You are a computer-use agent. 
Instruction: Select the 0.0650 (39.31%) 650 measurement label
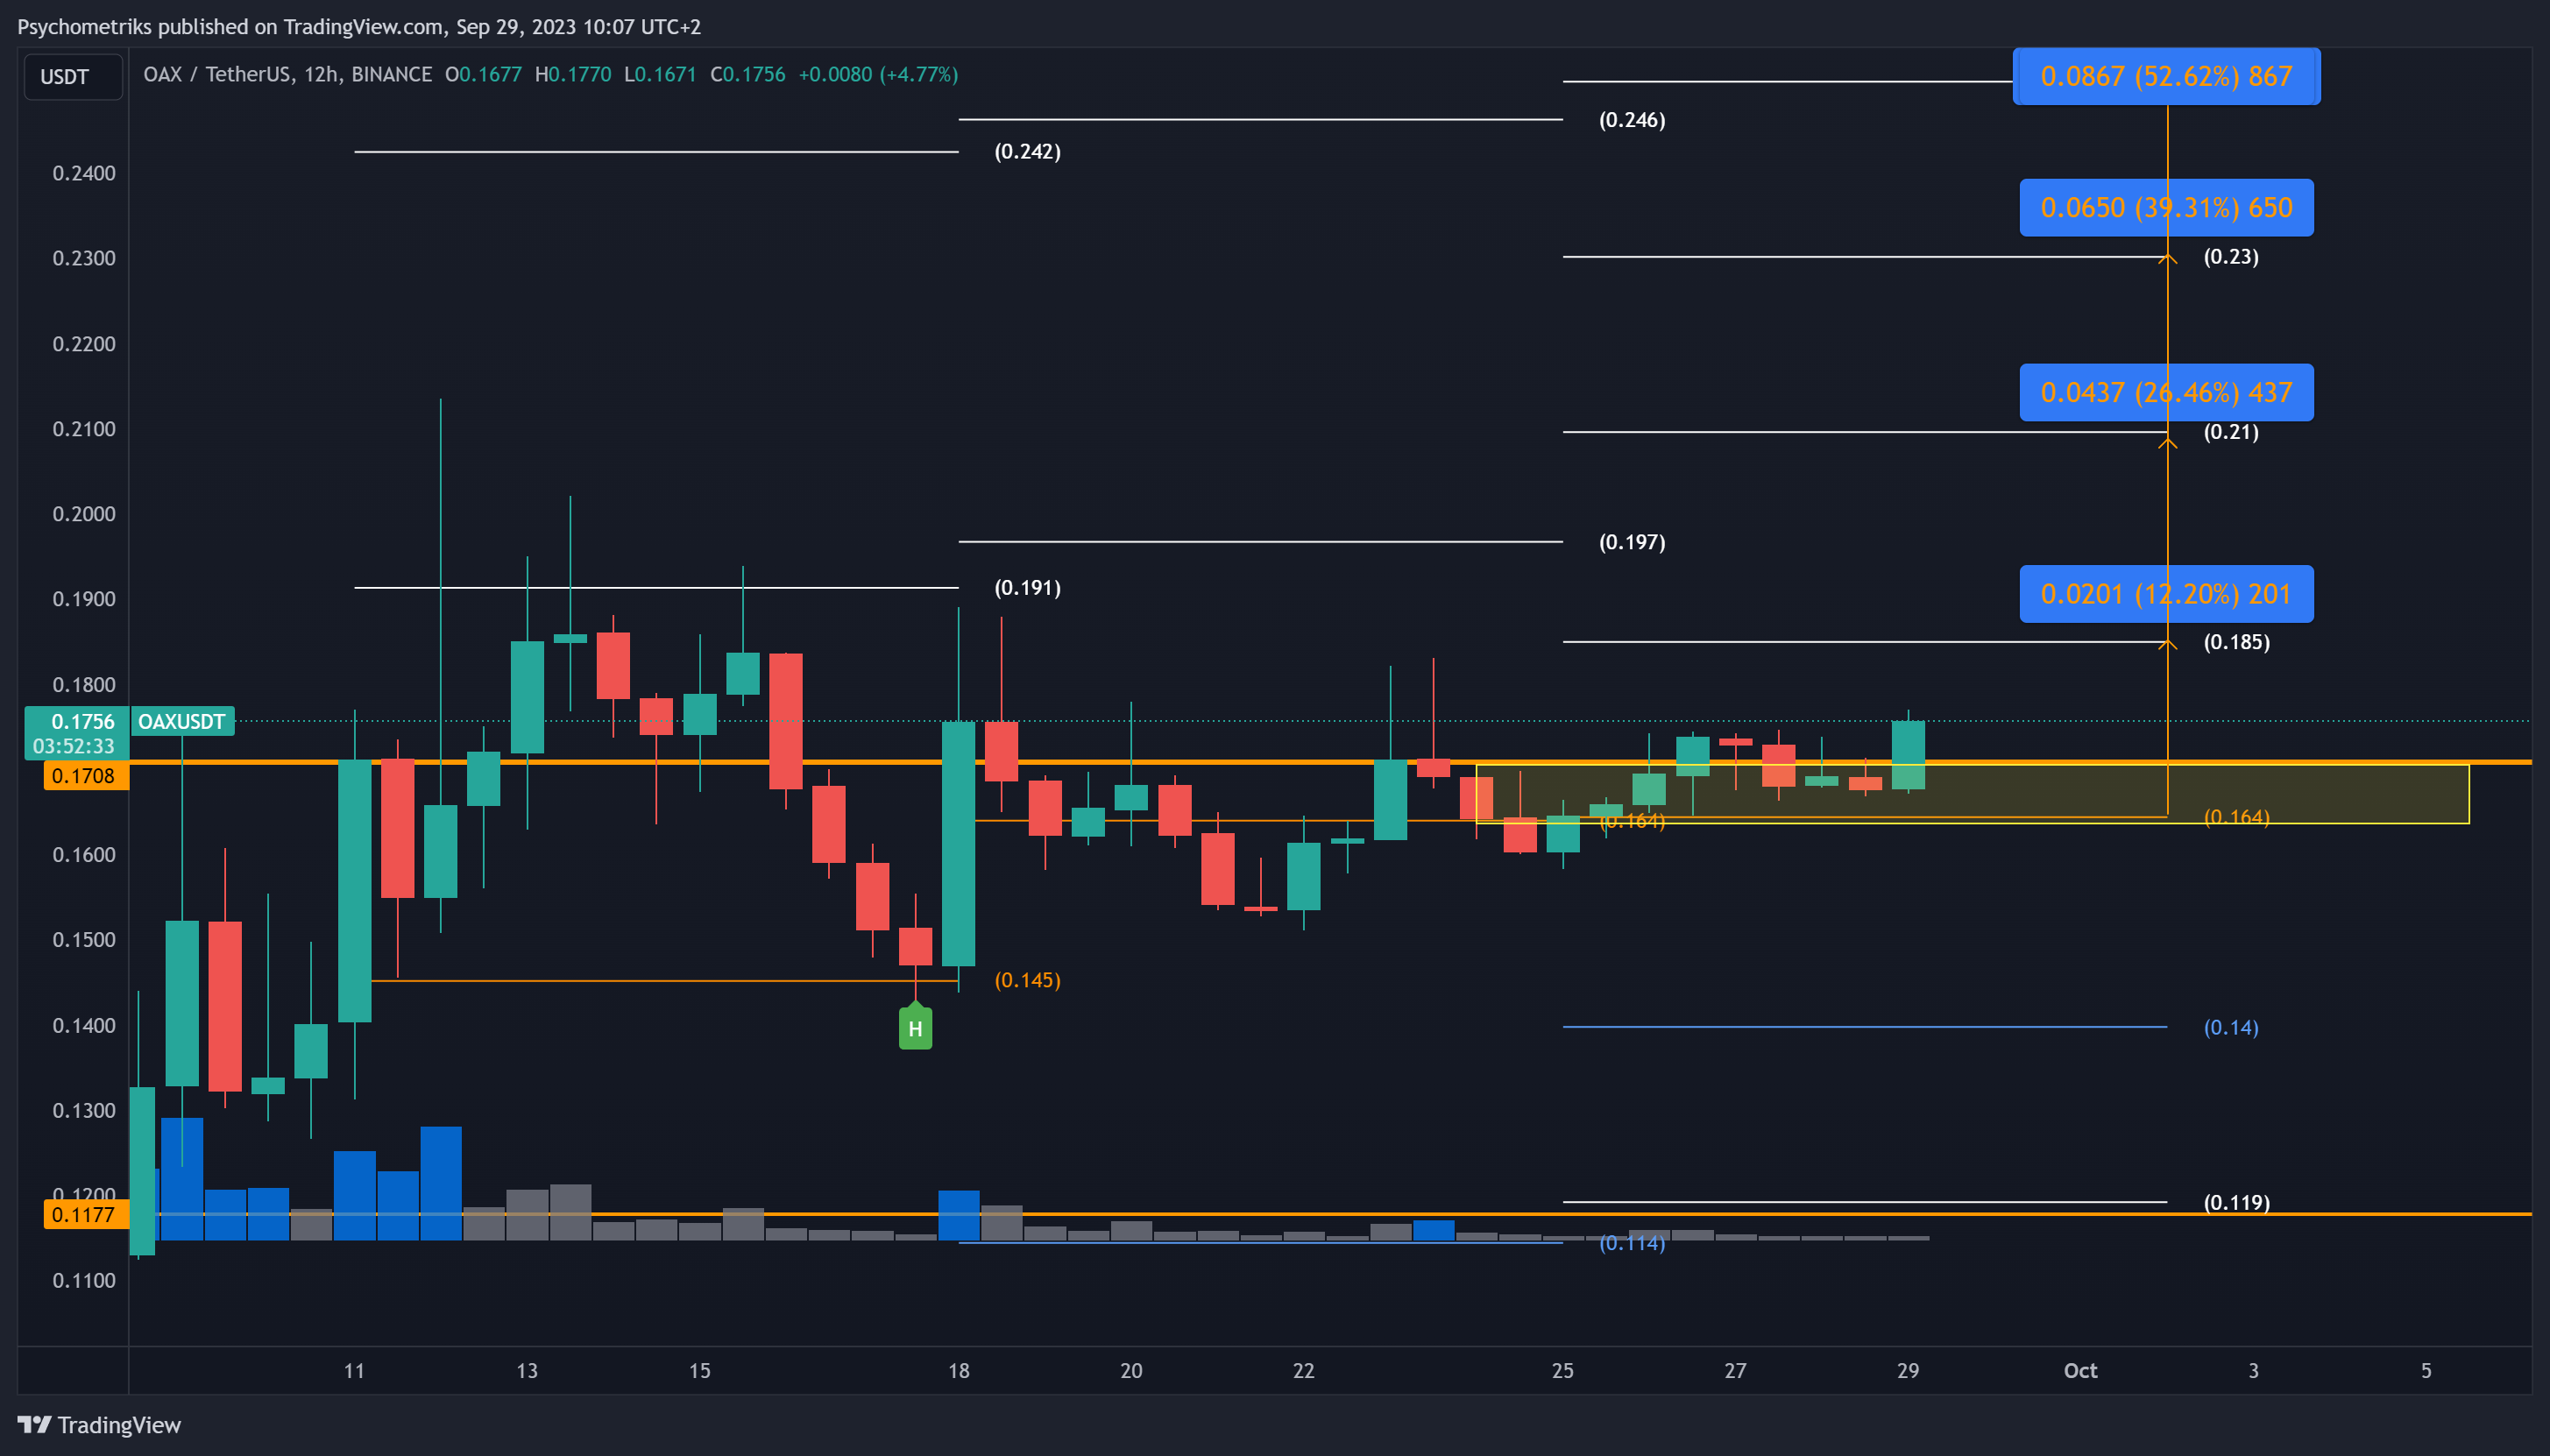[x=2166, y=208]
